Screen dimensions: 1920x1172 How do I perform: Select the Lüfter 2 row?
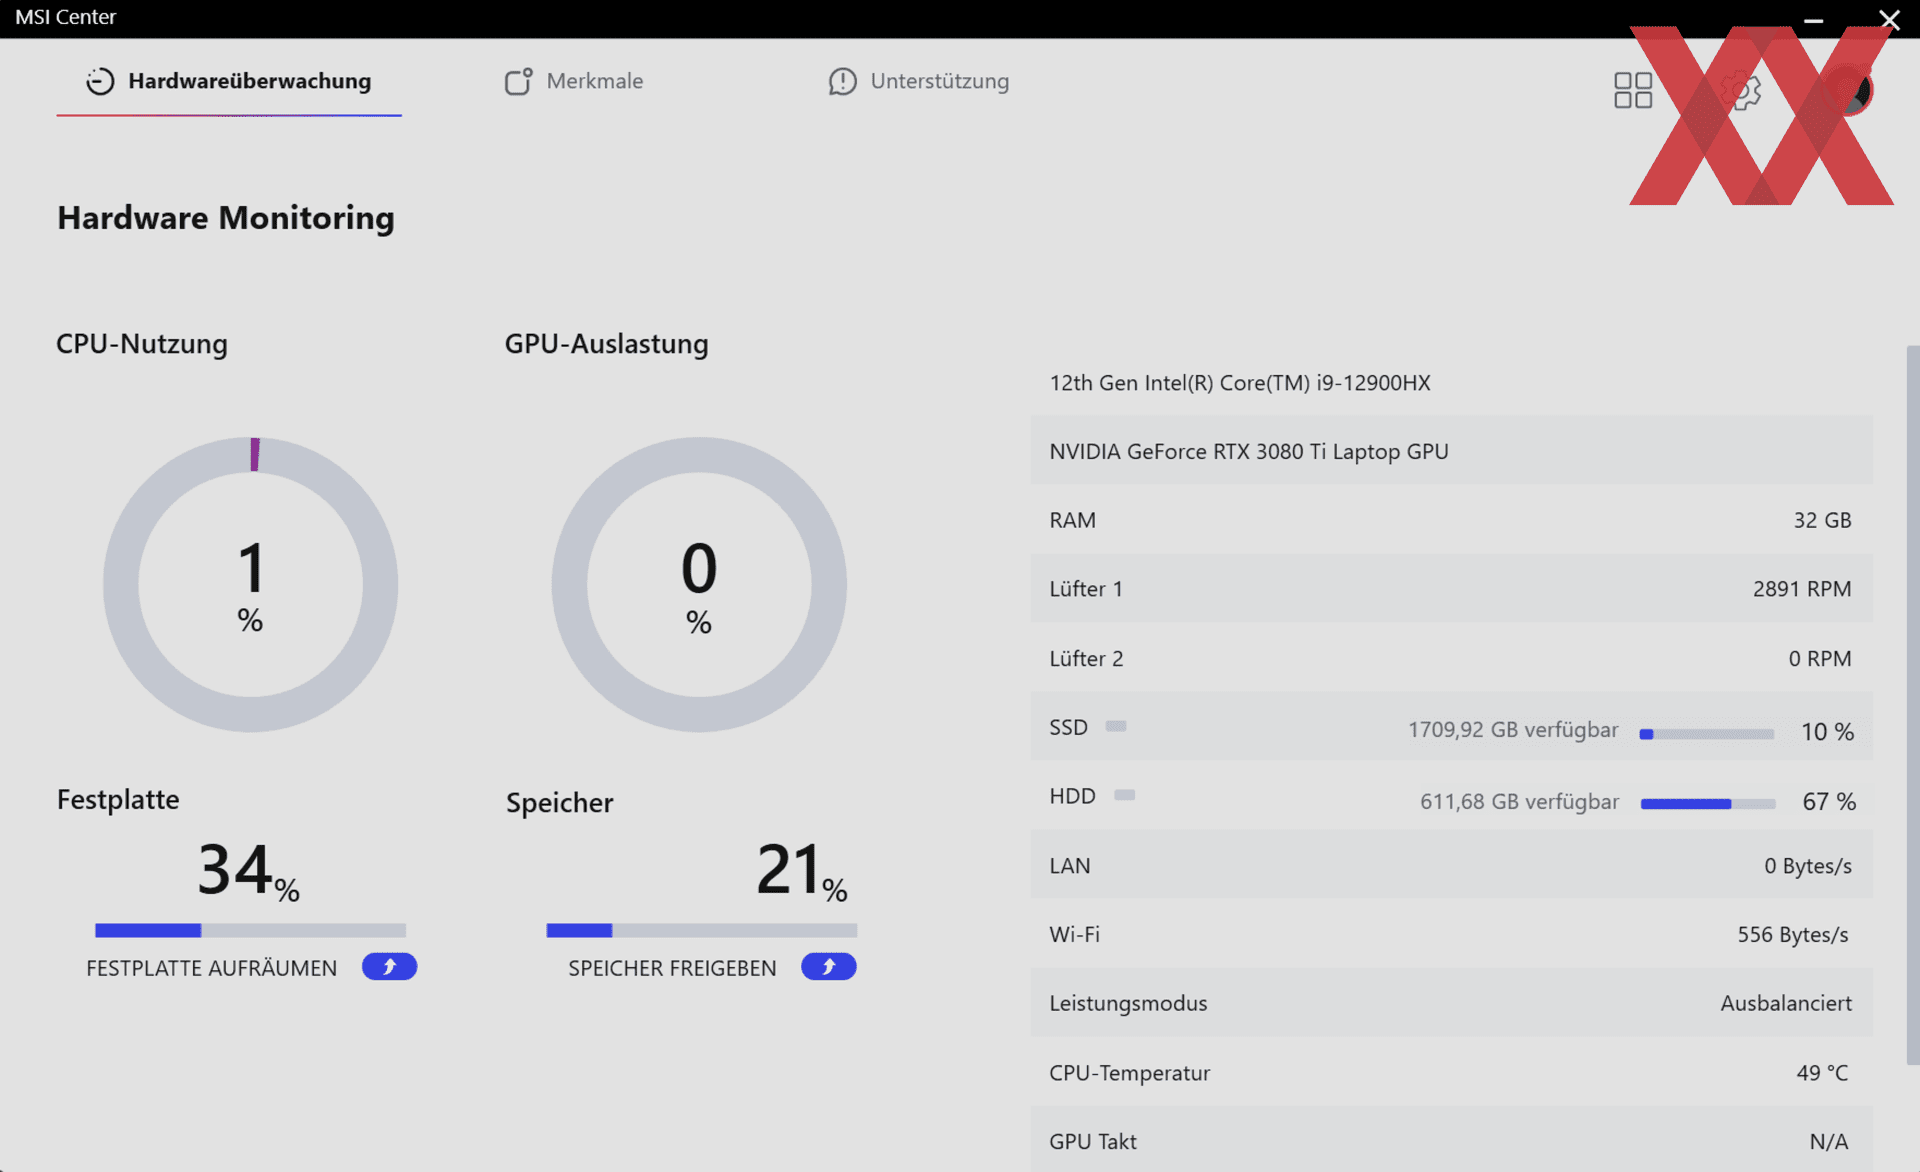1451,658
